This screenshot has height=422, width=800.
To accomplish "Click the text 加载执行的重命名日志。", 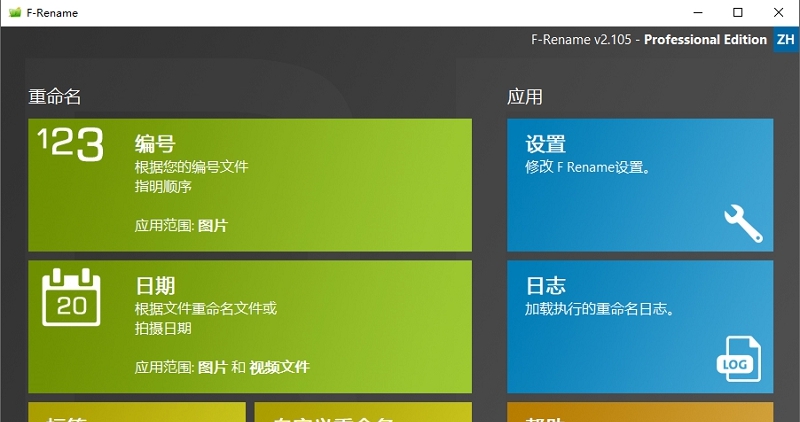I will tap(600, 309).
